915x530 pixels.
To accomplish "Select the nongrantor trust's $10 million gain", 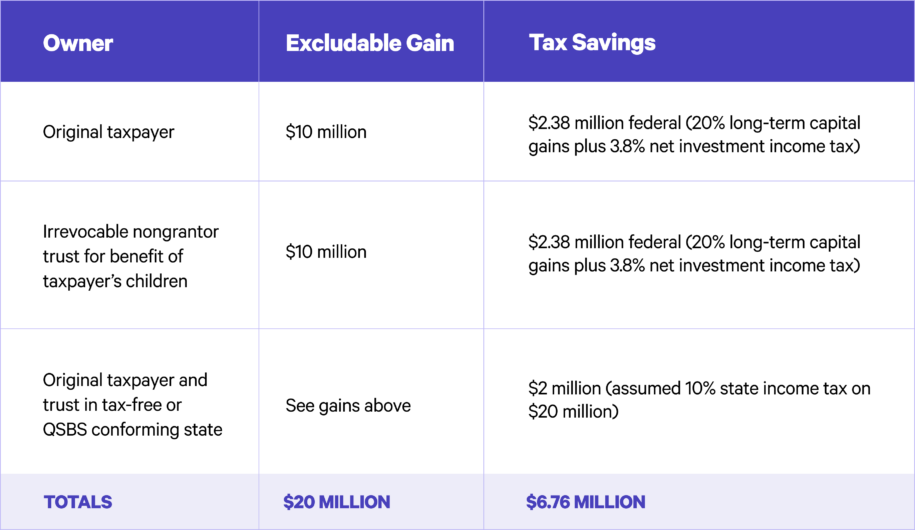I will coord(326,252).
